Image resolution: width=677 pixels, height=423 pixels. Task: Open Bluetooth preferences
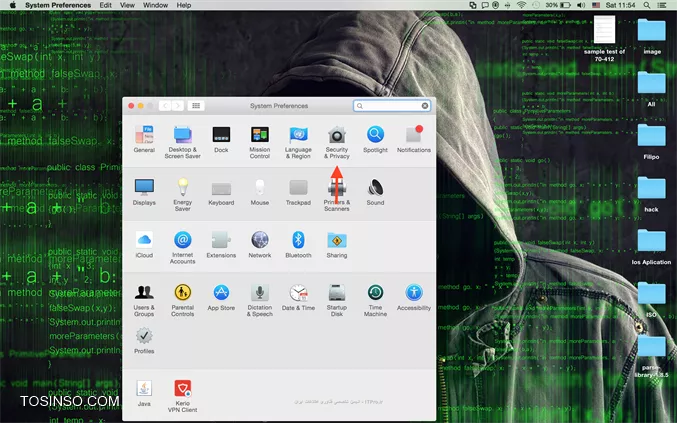click(298, 245)
